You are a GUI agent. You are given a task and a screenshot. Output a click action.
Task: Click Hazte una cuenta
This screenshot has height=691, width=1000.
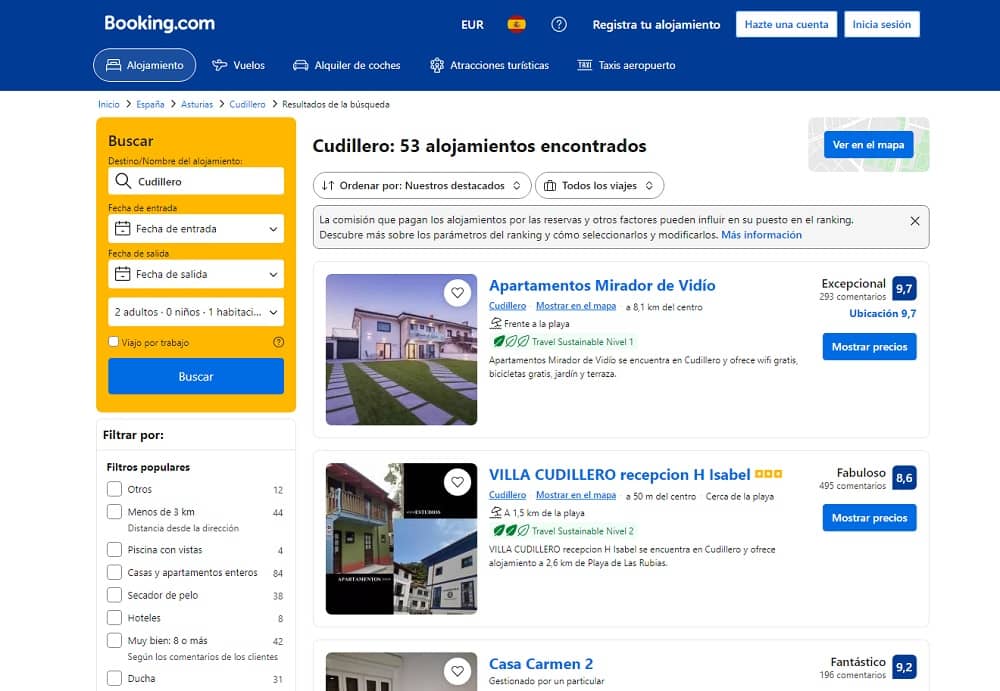pyautogui.click(x=786, y=24)
